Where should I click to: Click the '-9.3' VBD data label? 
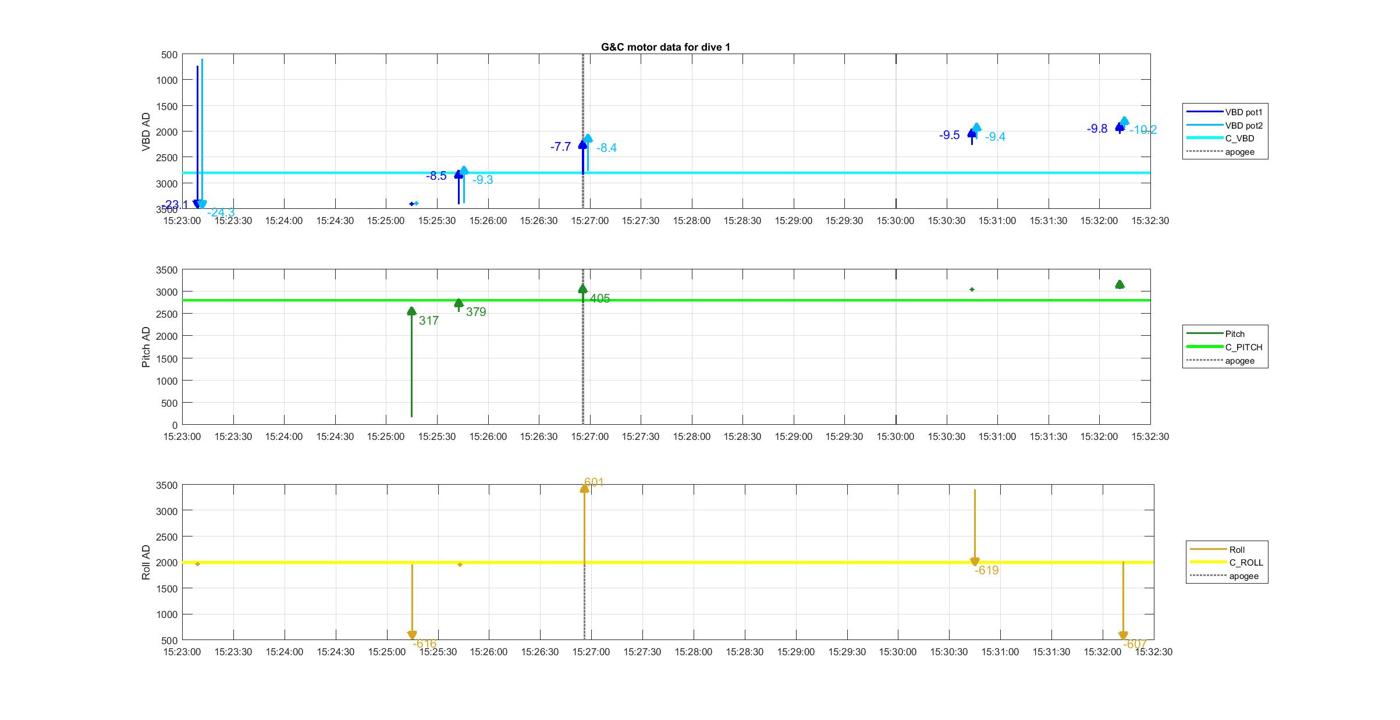[483, 180]
